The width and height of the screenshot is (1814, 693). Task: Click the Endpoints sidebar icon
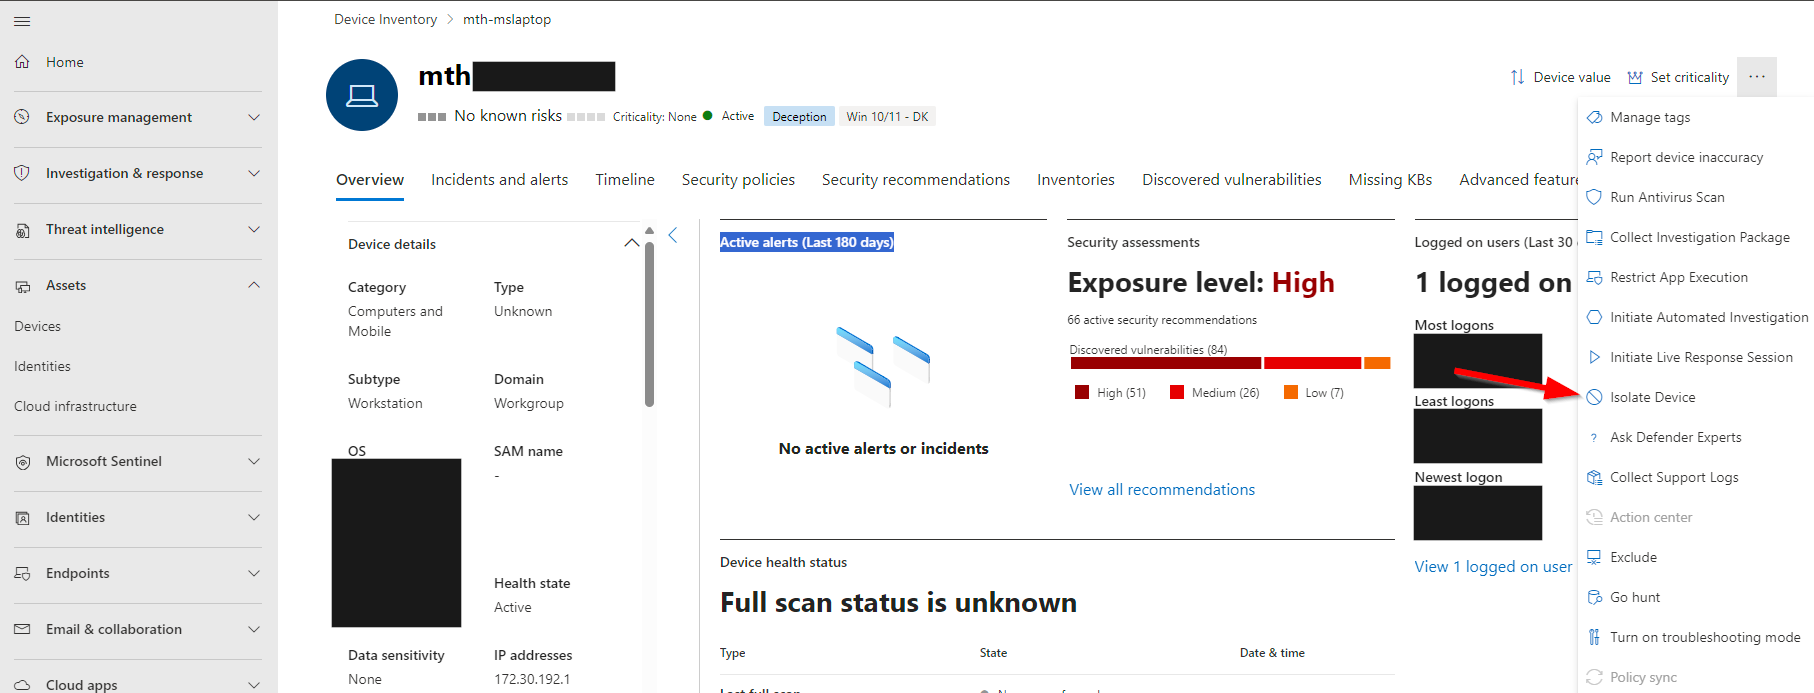pyautogui.click(x=22, y=574)
